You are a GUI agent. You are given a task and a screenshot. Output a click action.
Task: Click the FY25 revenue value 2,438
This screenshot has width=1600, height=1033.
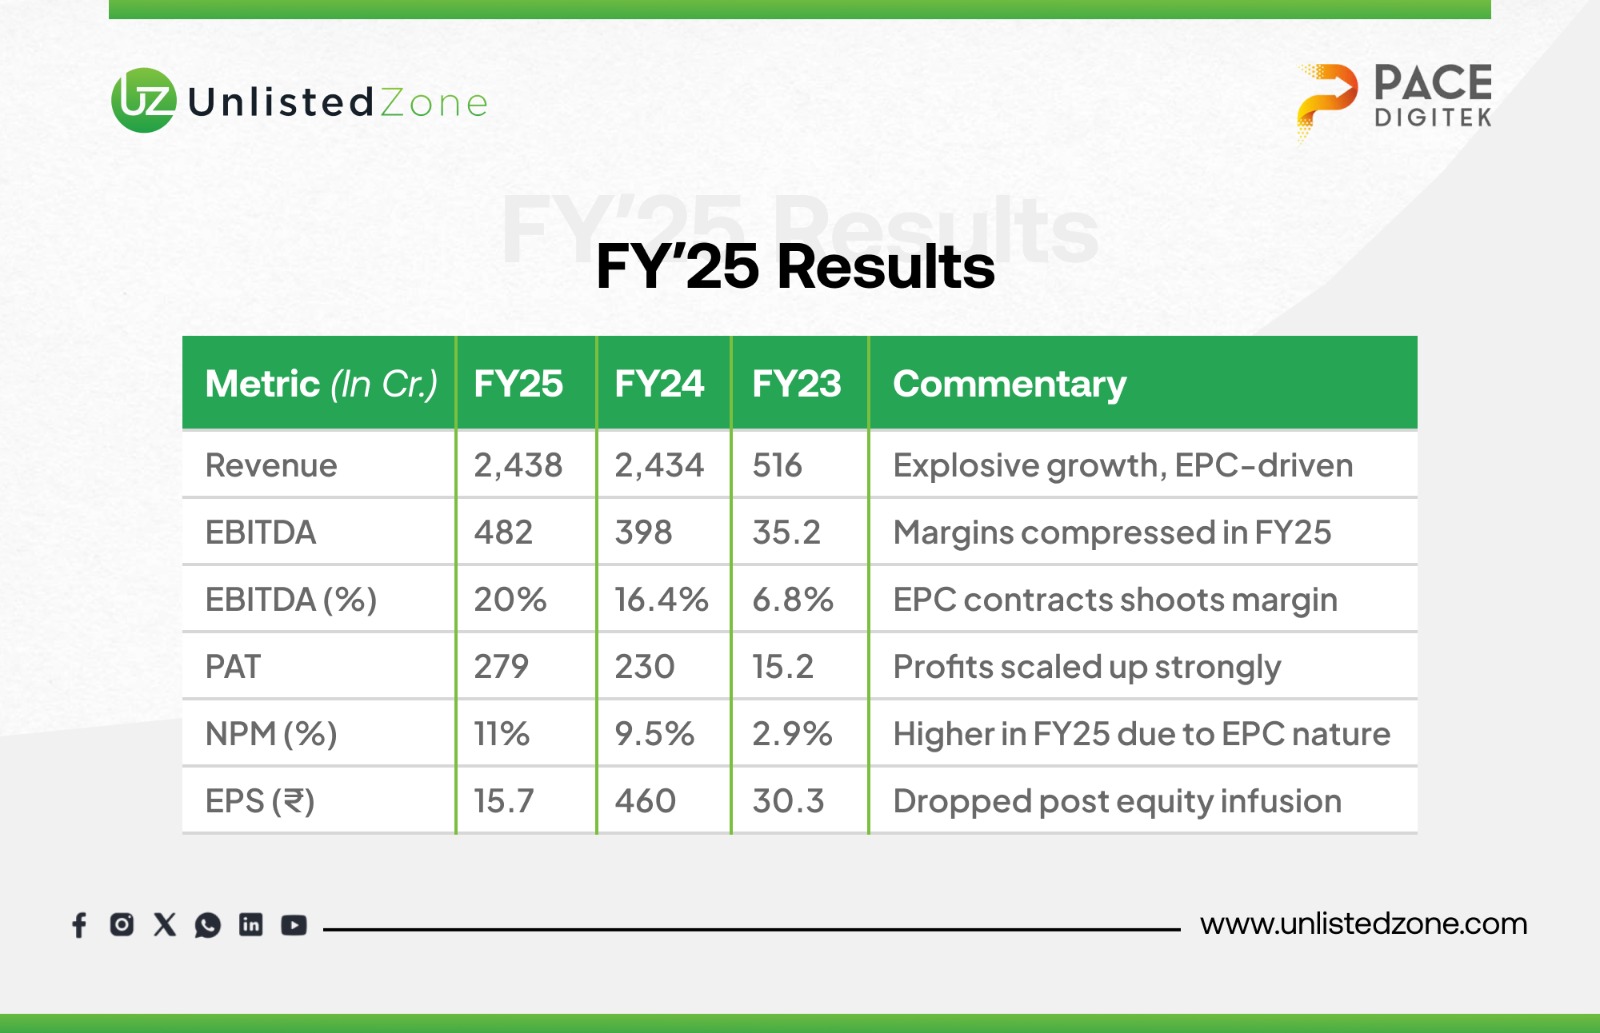[x=518, y=465]
